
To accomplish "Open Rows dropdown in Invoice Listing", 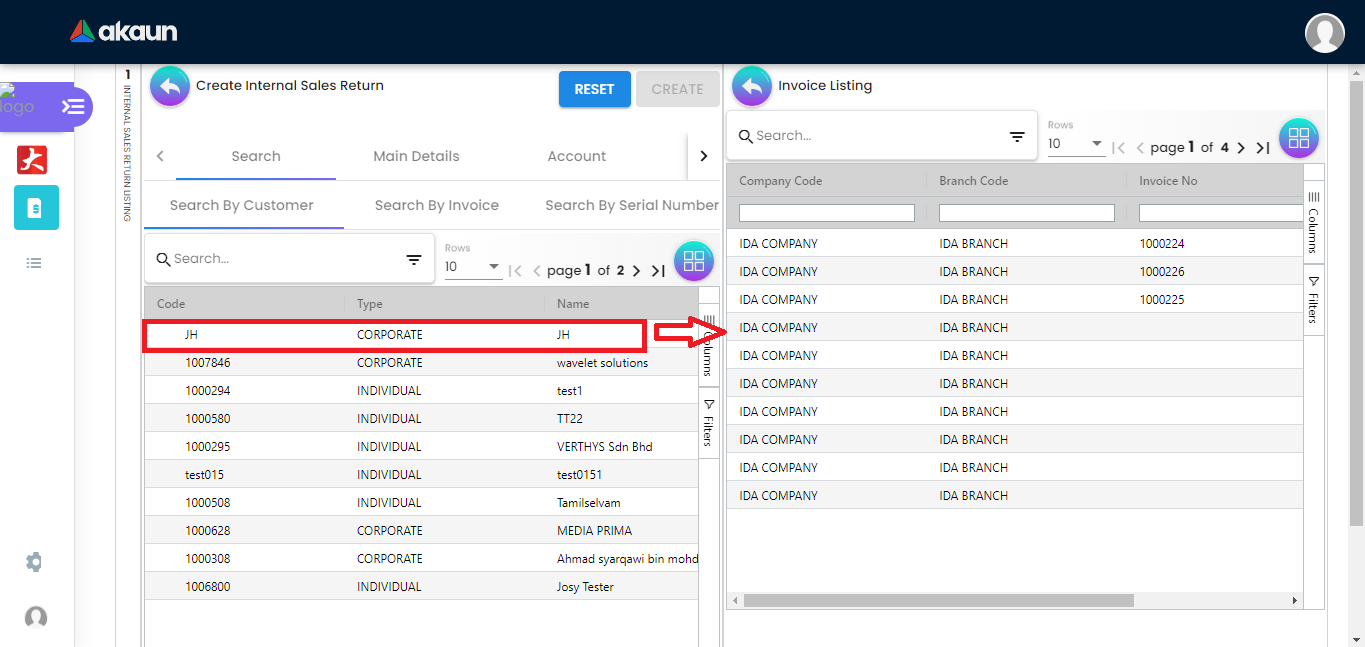I will pos(1076,145).
